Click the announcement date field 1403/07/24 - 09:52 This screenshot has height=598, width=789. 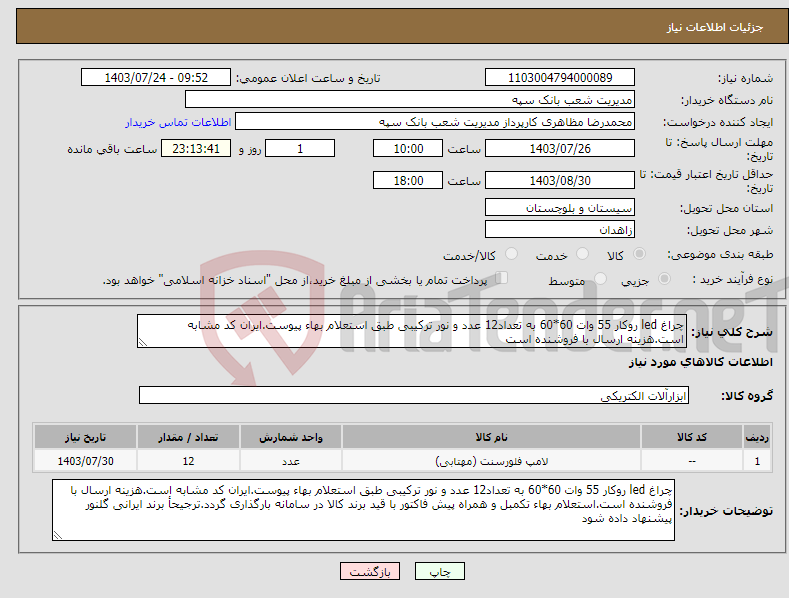coord(156,78)
